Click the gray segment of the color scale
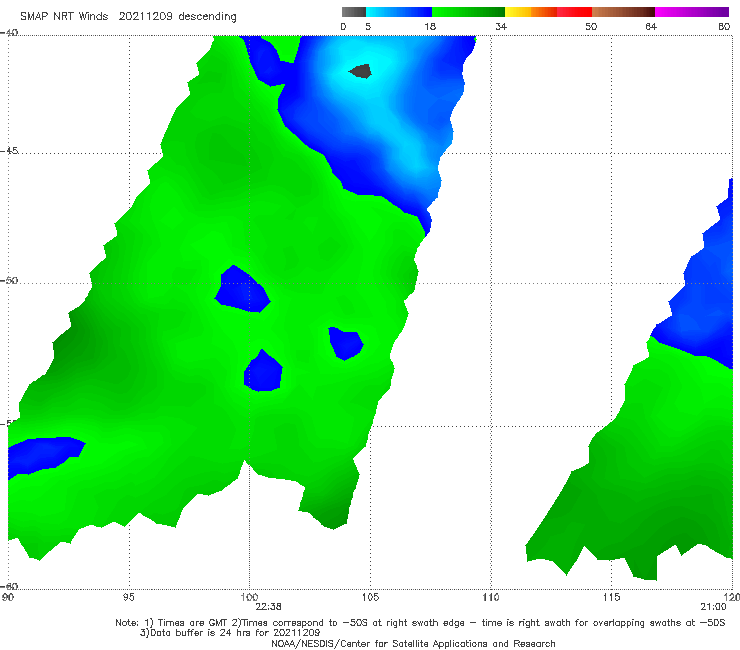 click(354, 12)
